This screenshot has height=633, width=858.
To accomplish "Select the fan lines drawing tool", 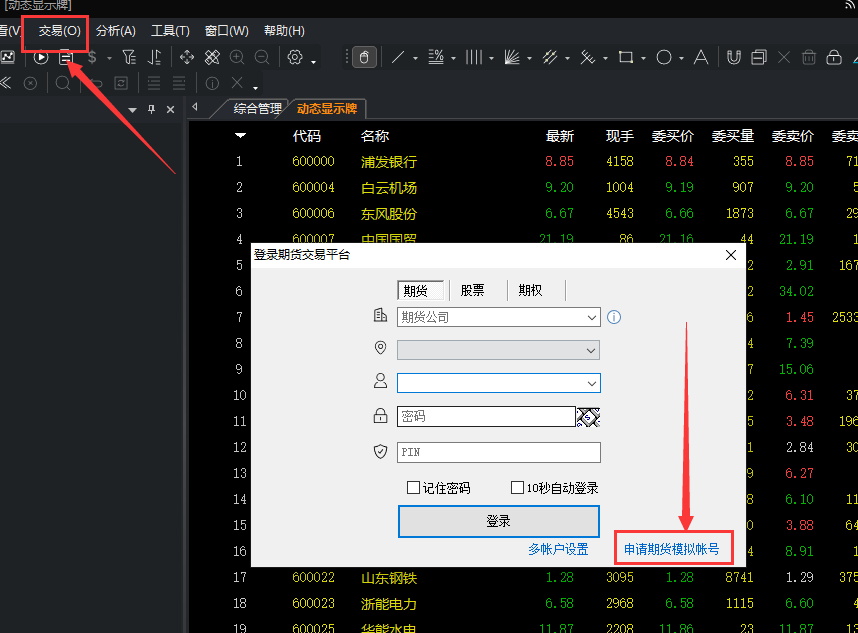I will [512, 57].
